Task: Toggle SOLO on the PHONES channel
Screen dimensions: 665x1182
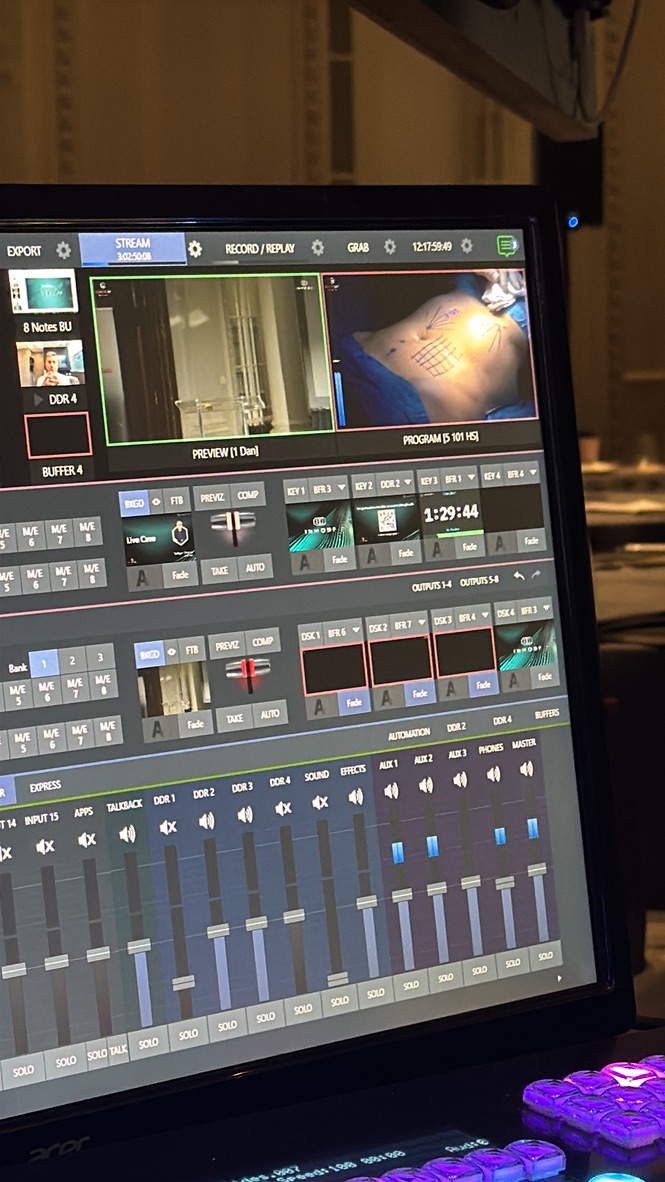Action: coord(513,963)
